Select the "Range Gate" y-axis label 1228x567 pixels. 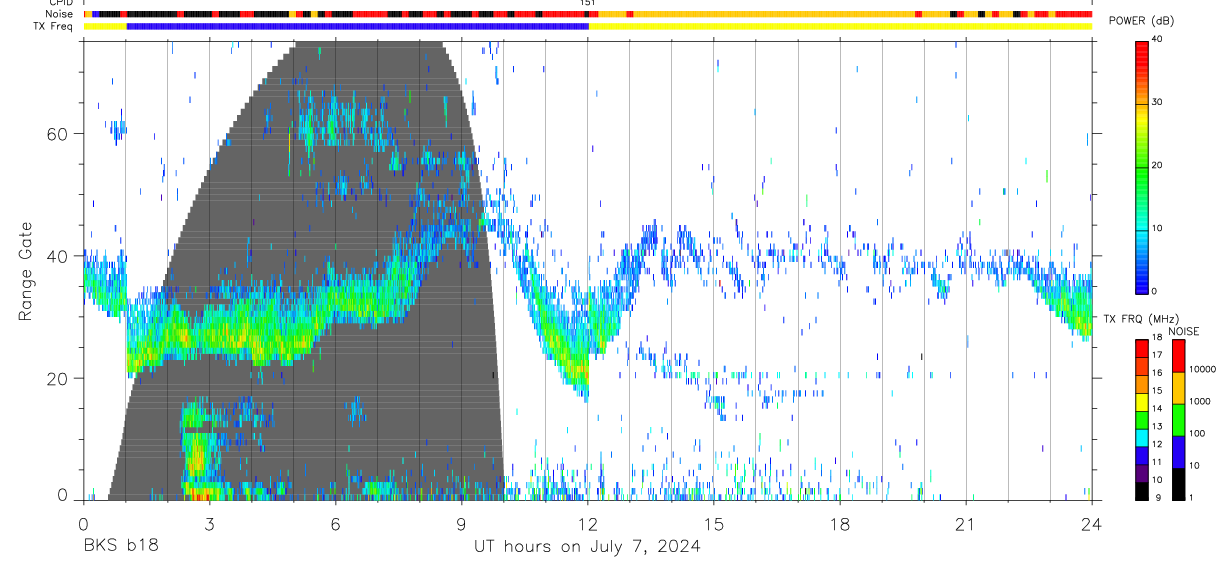click(26, 272)
